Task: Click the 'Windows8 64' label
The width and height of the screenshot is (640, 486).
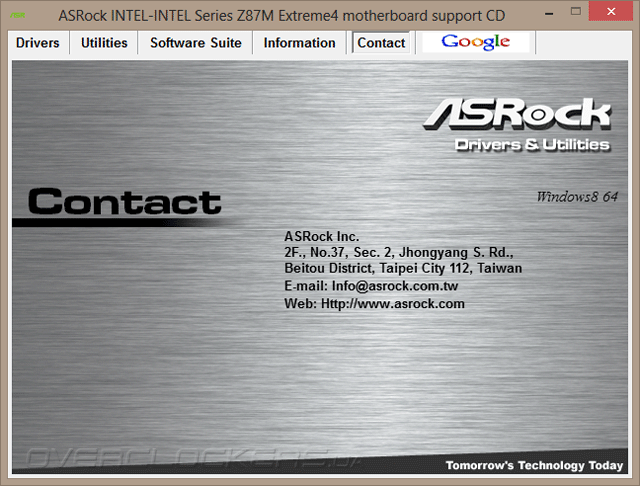Action: pos(577,197)
